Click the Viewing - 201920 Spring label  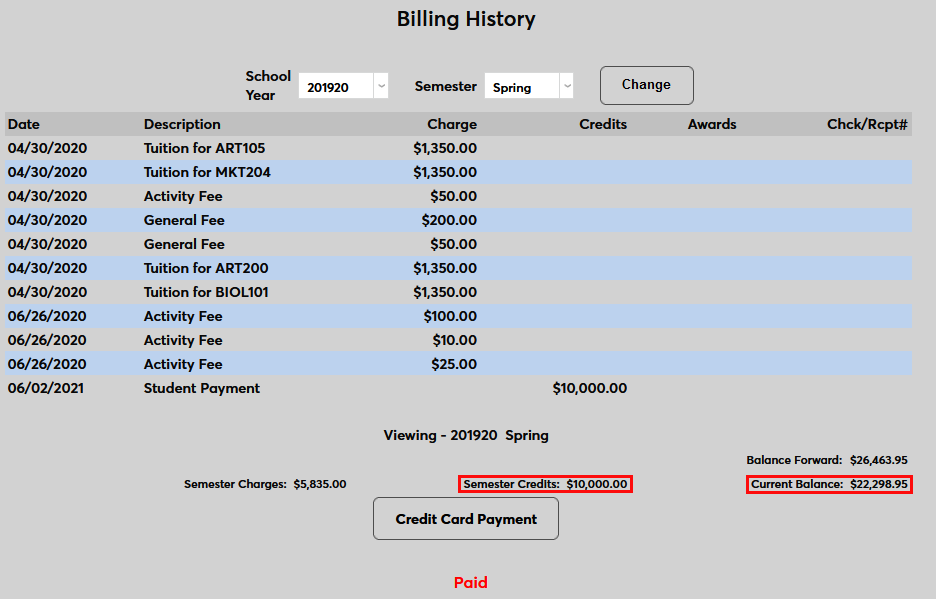[x=465, y=435]
